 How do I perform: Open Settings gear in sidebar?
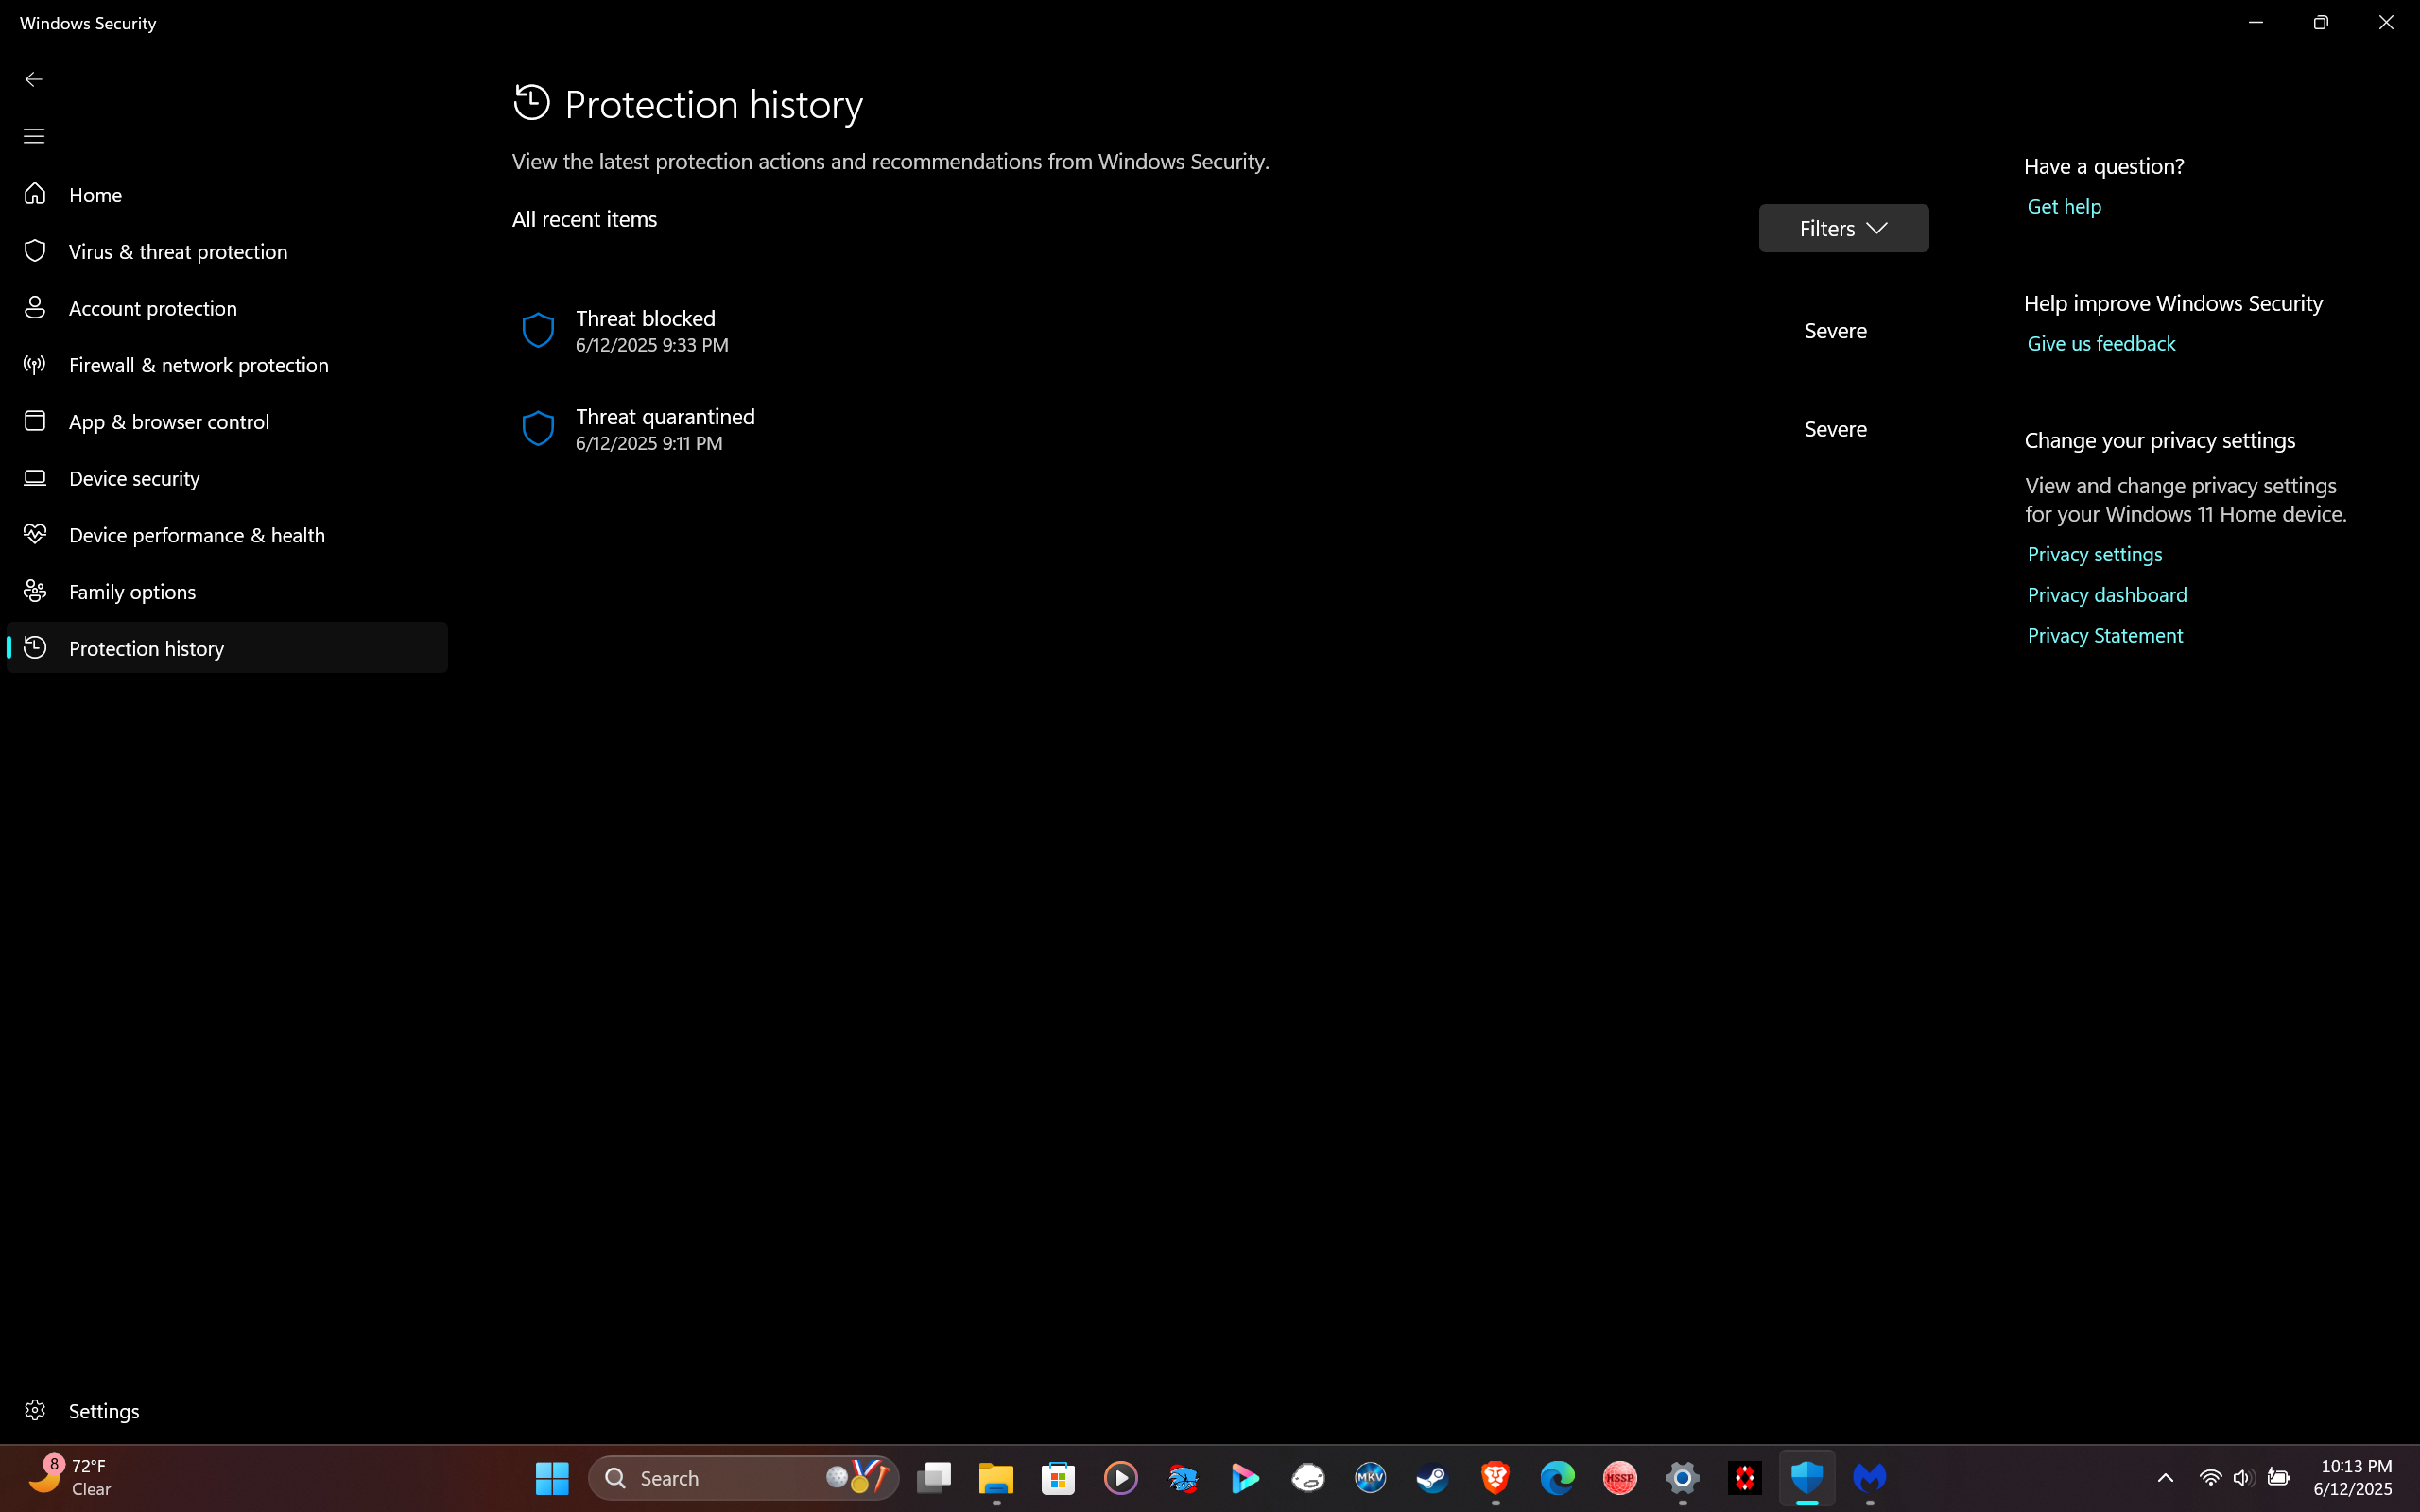point(35,1410)
